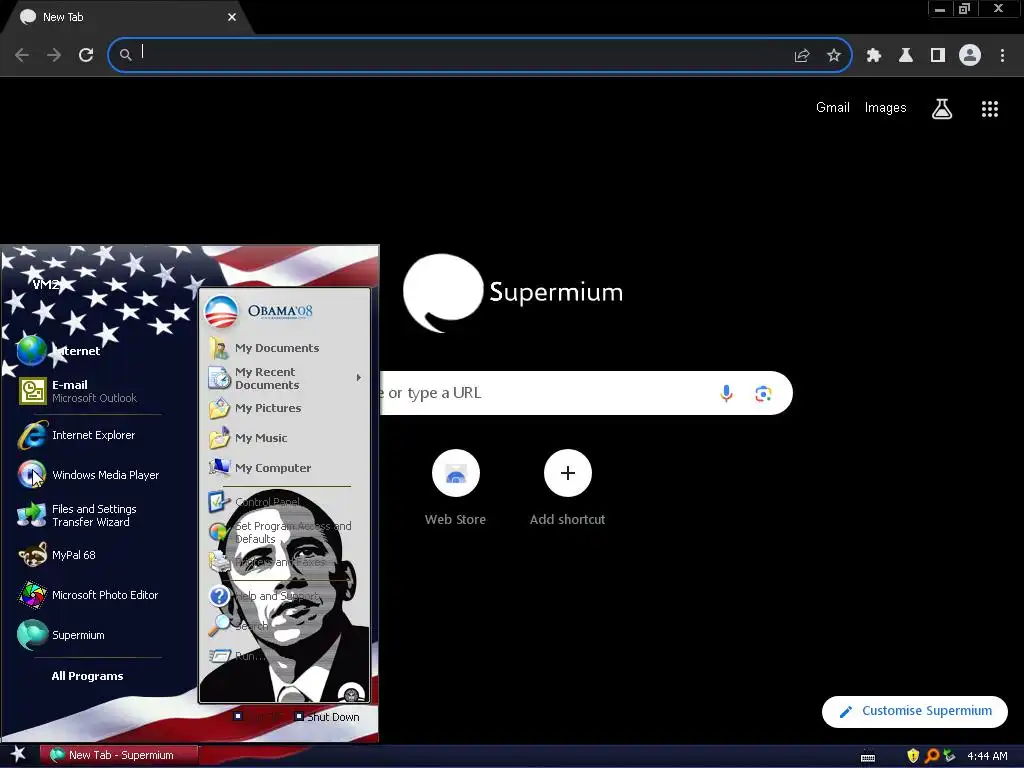This screenshot has height=768, width=1024.
Task: Open the yellow security shield tray icon
Action: [913, 756]
